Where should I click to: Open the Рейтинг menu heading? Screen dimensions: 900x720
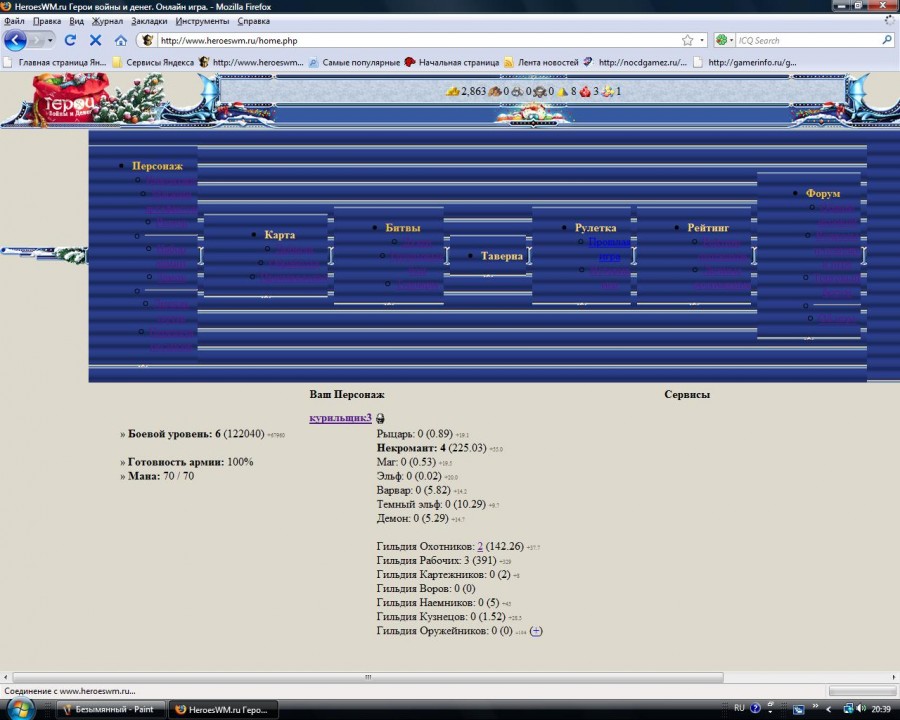(x=708, y=228)
